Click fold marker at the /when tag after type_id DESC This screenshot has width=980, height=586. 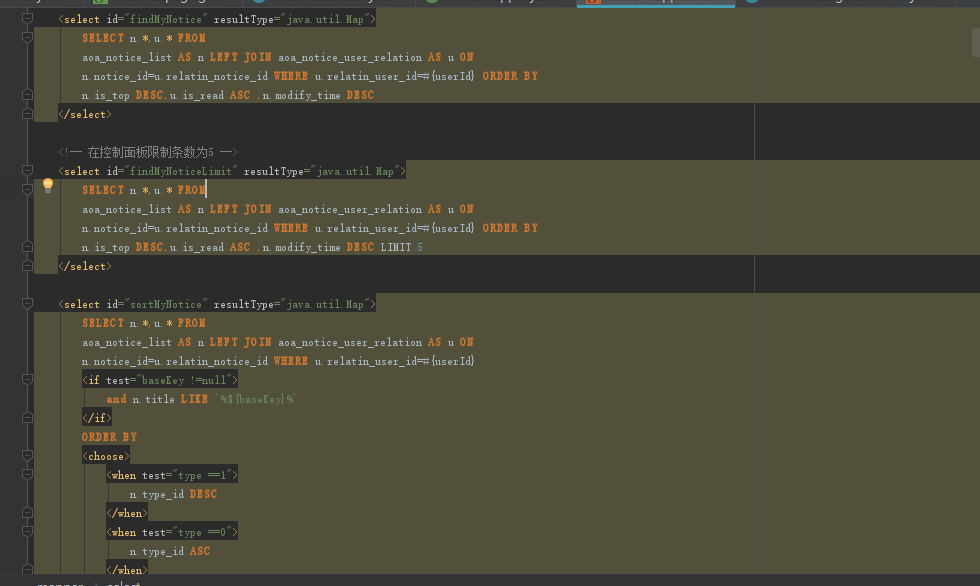pyautogui.click(x=27, y=512)
